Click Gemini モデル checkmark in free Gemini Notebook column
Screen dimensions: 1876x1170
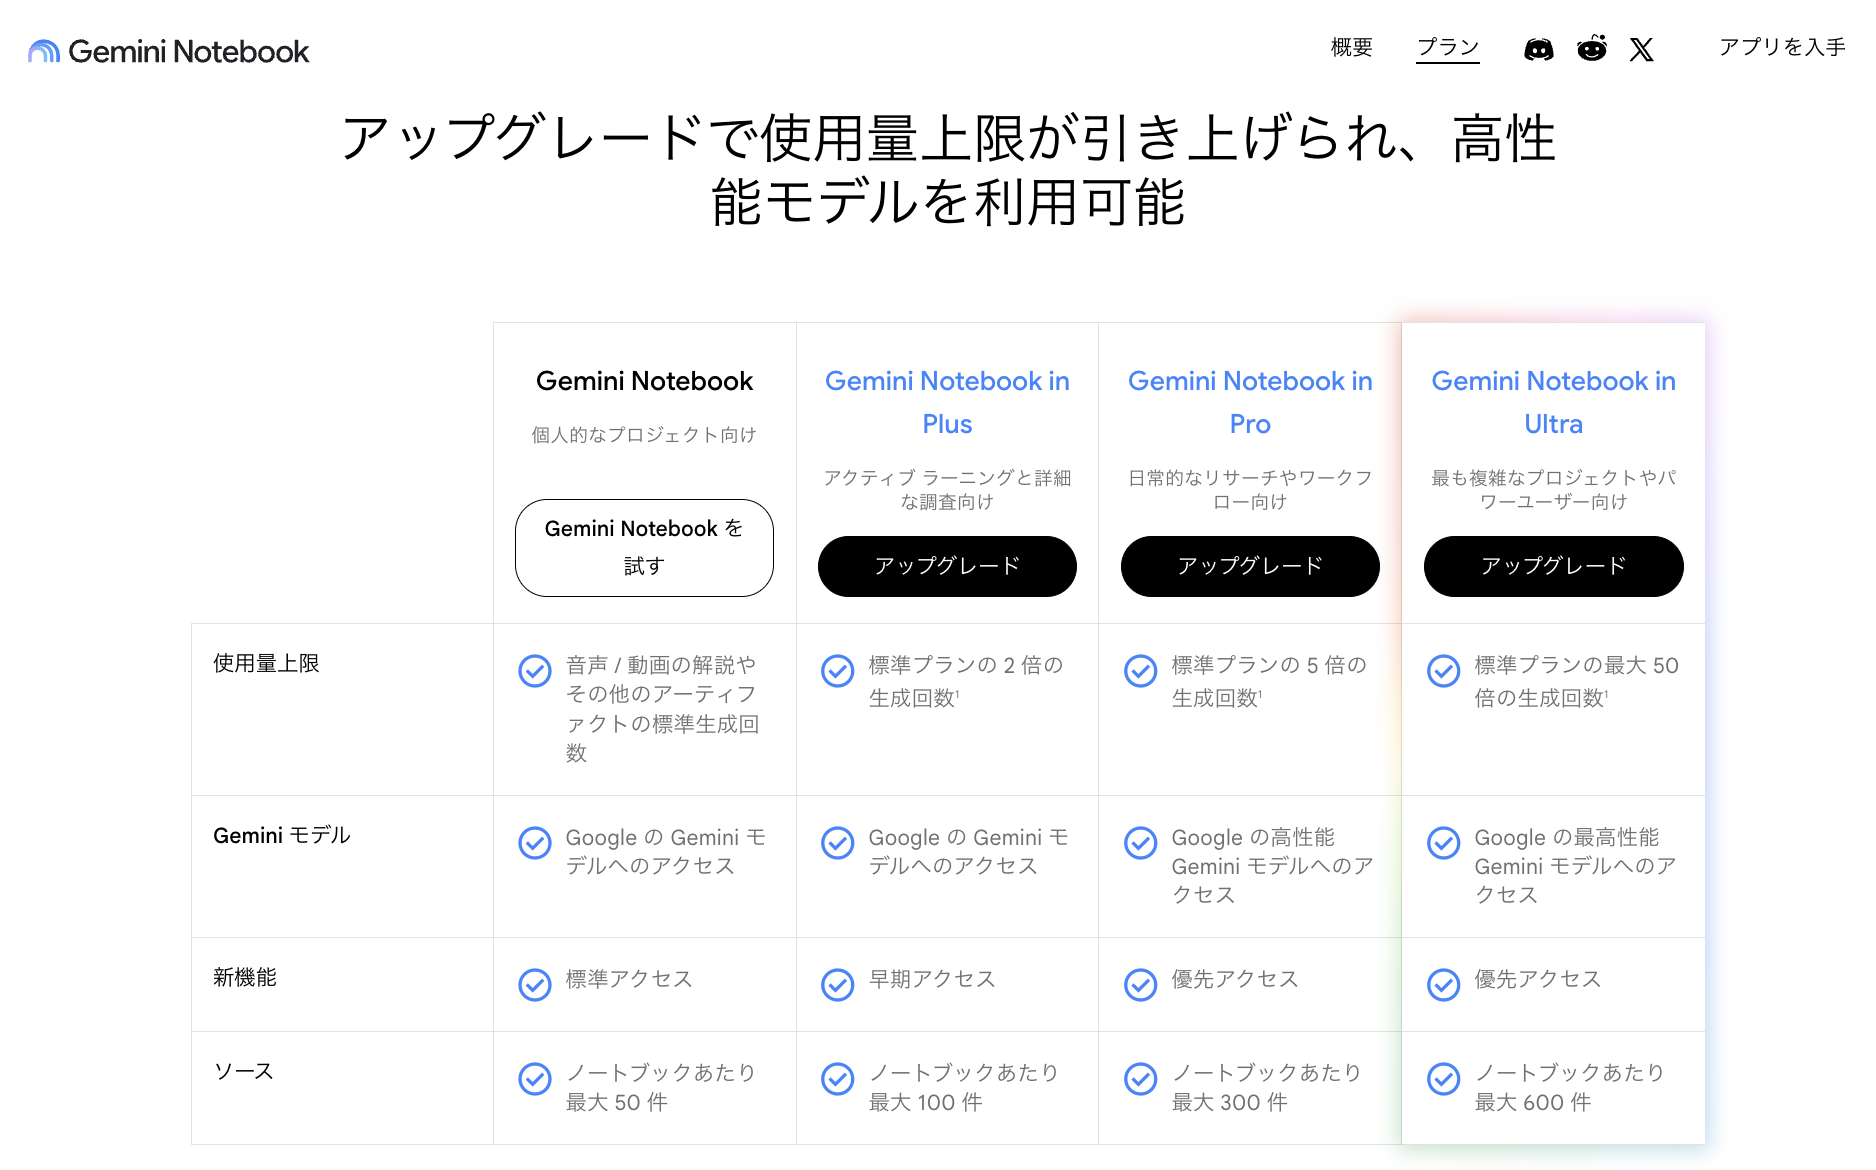(535, 843)
